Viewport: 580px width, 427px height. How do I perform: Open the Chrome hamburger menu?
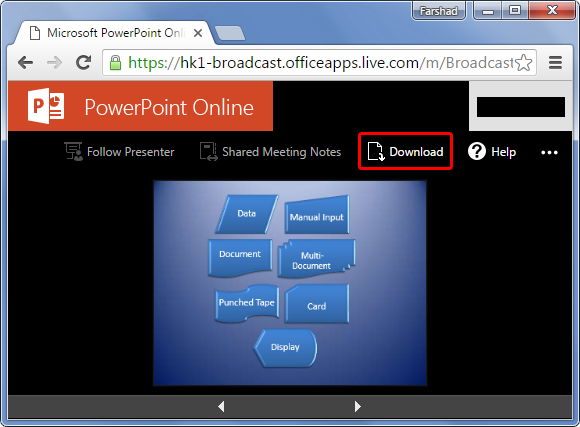555,63
